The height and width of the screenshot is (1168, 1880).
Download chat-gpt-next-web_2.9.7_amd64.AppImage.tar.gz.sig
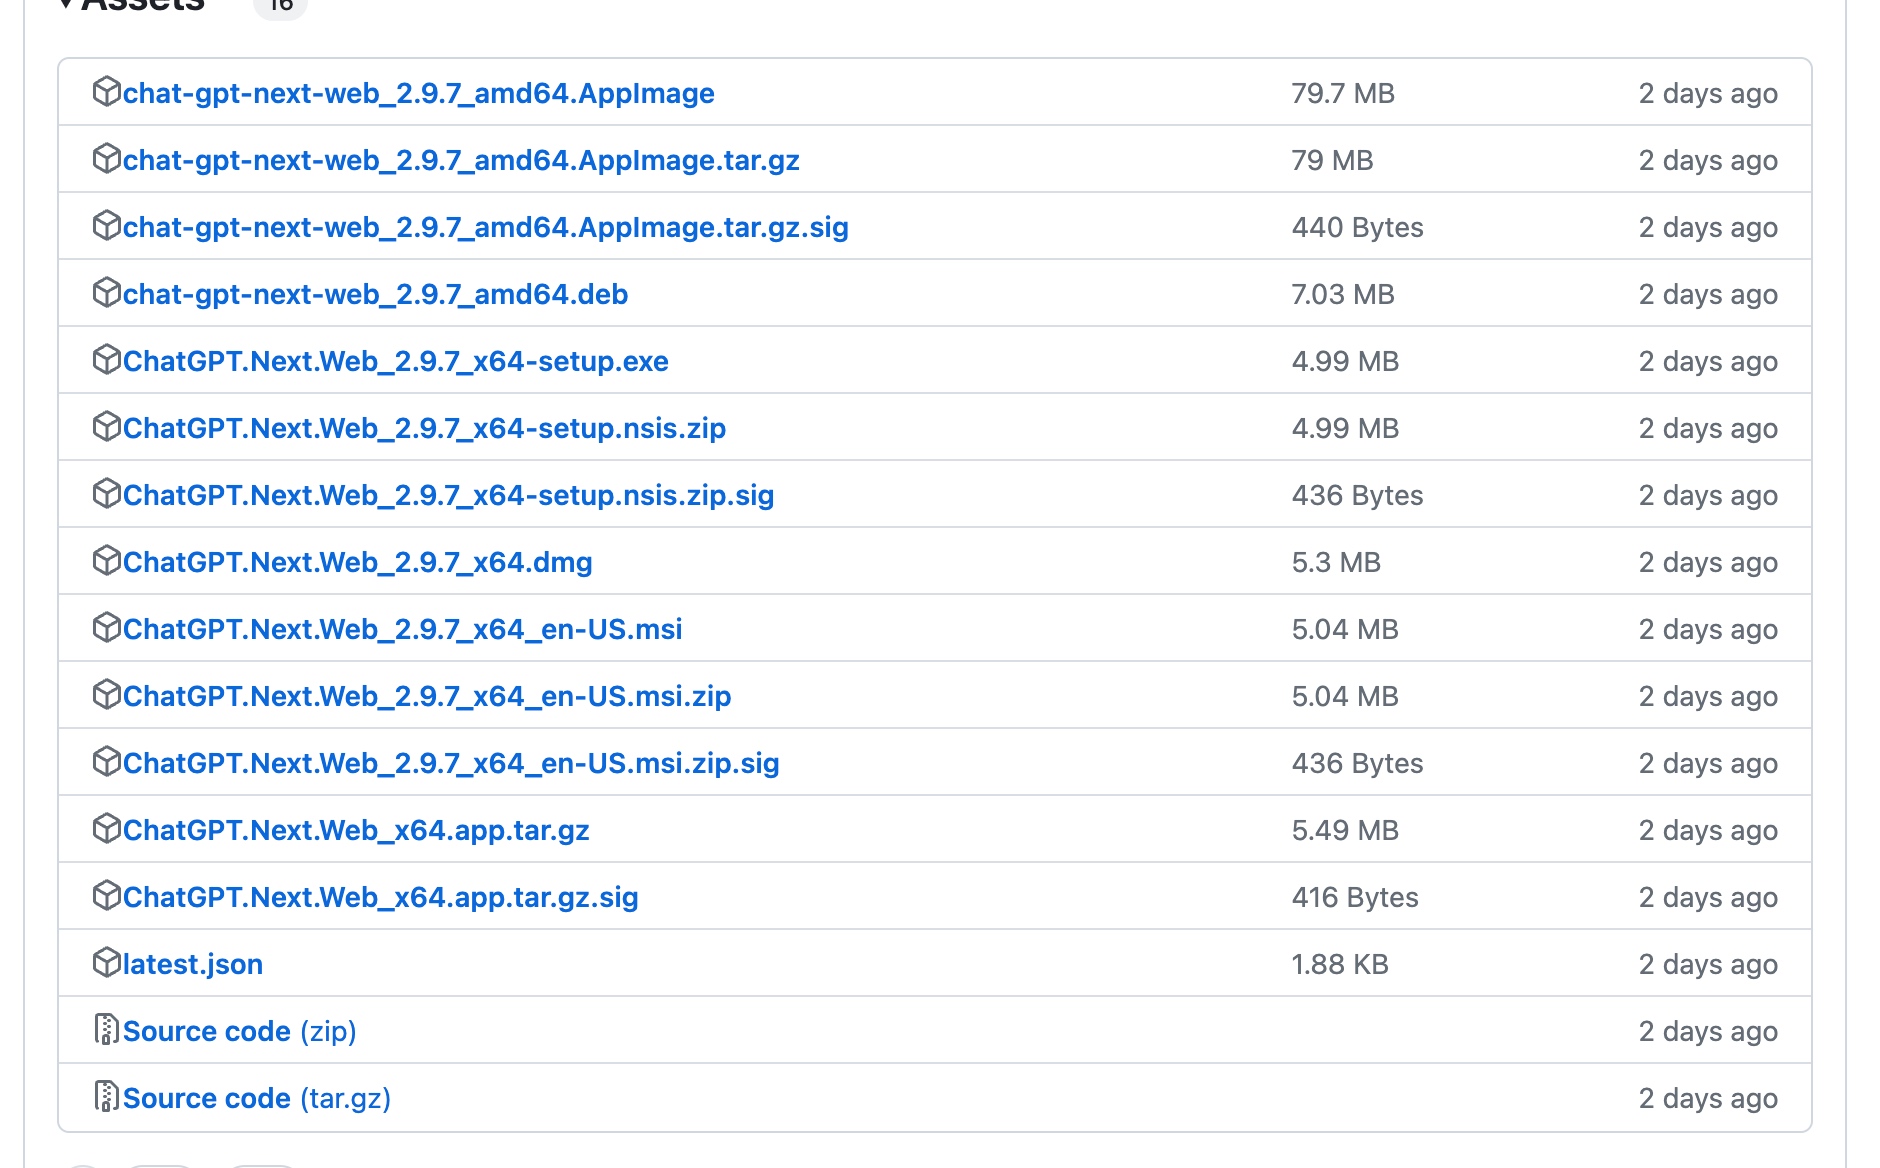(x=486, y=227)
